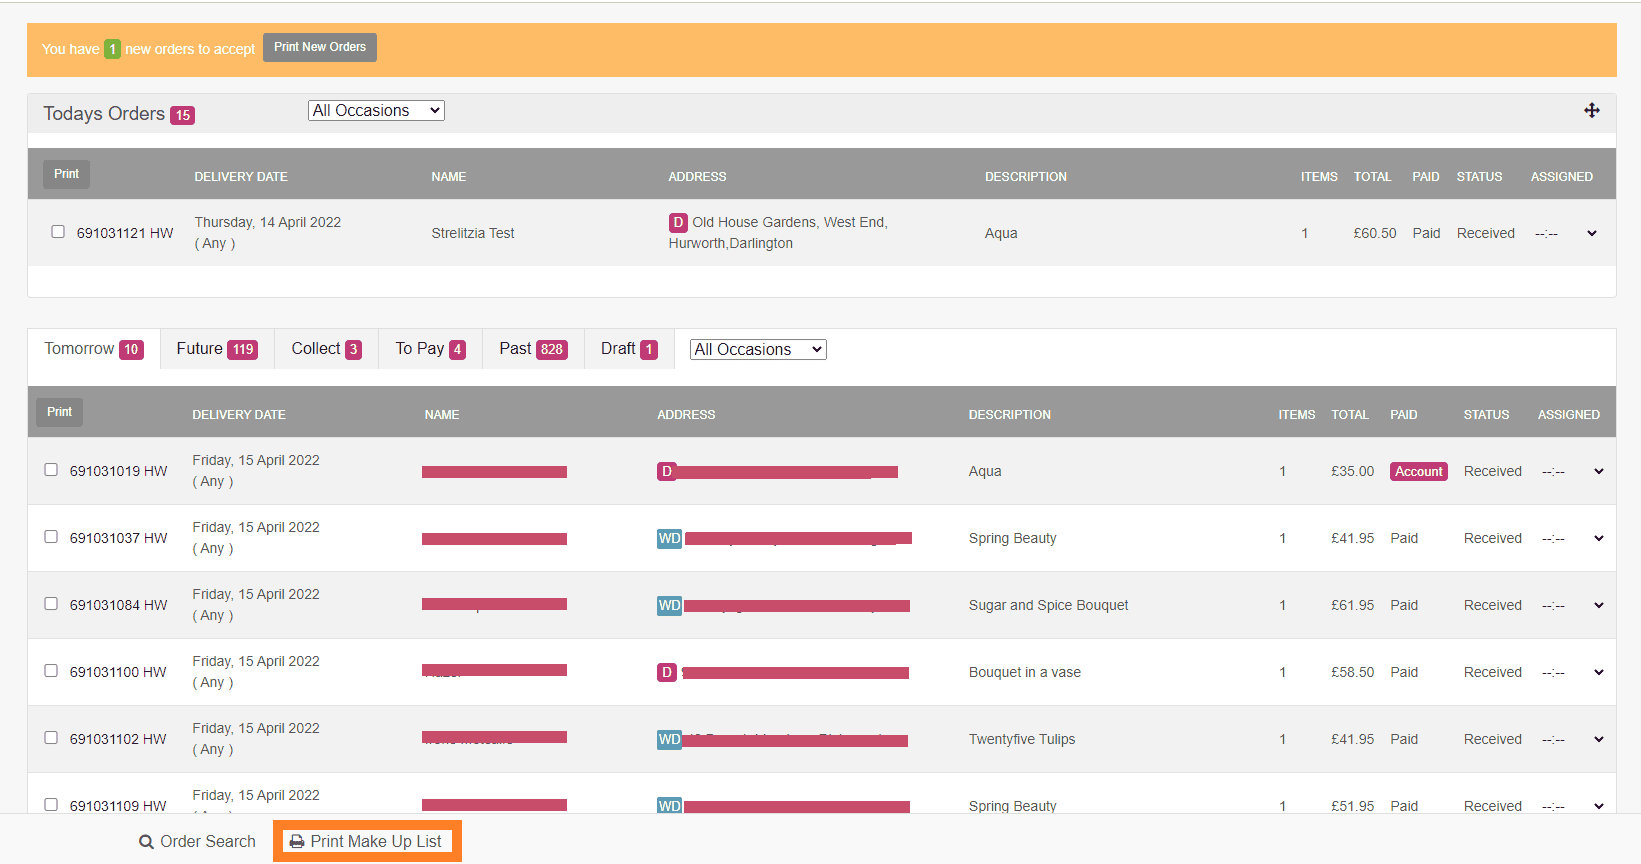1641x864 pixels.
Task: Open the Draft tab
Action: pyautogui.click(x=629, y=349)
